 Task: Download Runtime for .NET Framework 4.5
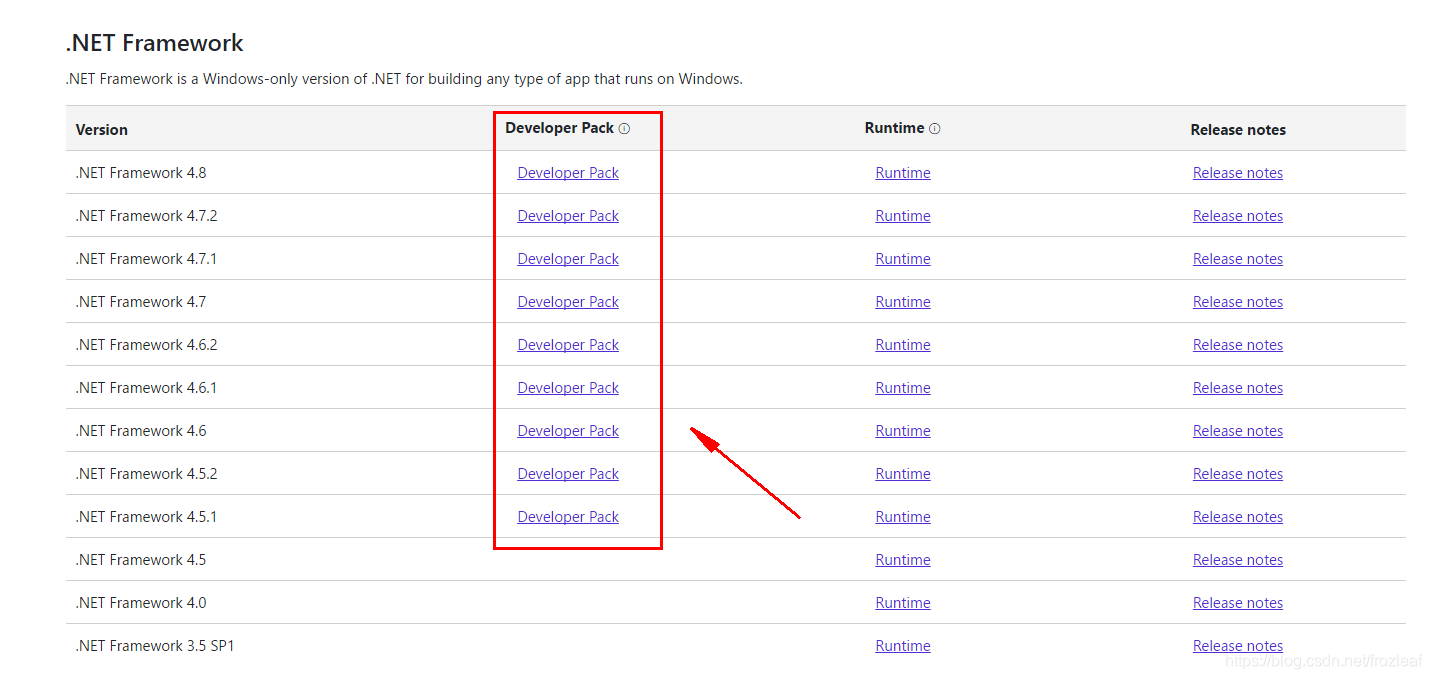(x=903, y=560)
